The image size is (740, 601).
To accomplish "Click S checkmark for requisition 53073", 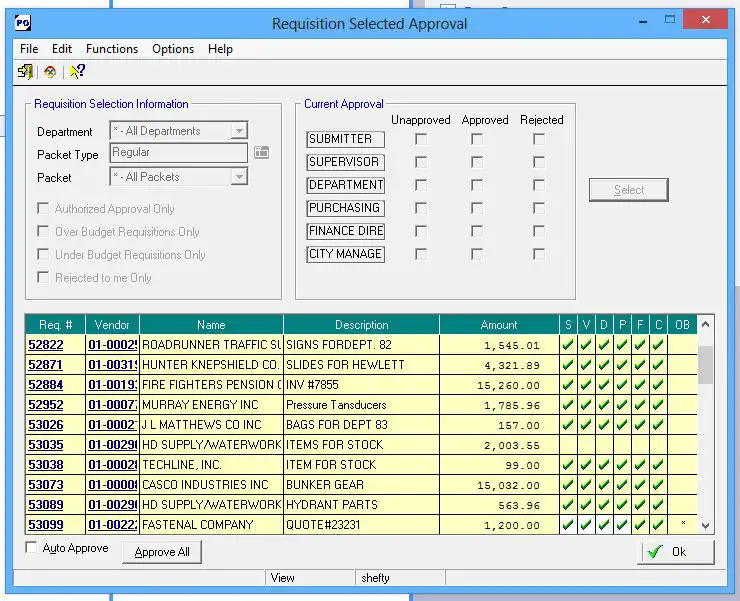I will coord(568,484).
